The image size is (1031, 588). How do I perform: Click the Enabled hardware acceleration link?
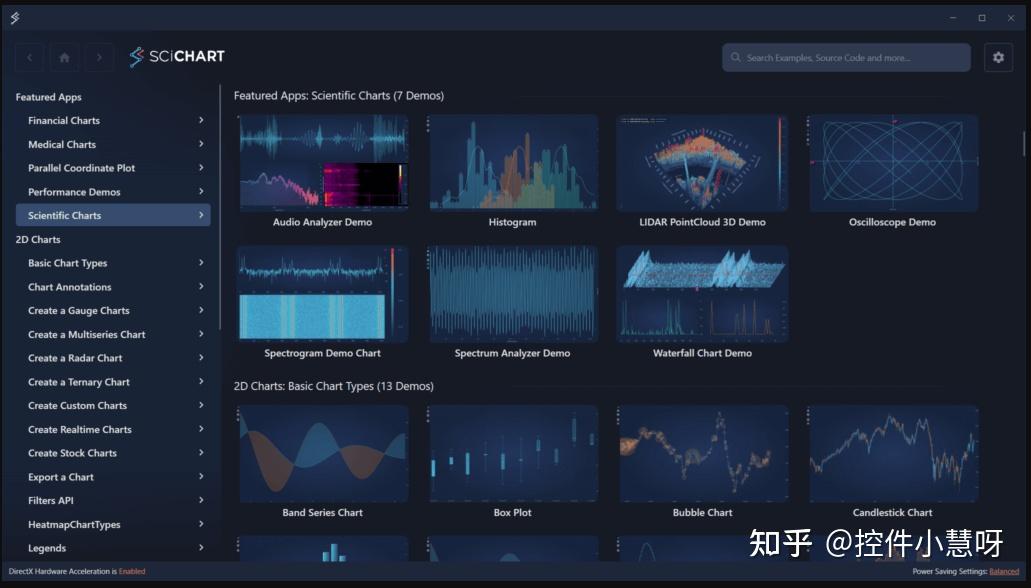point(132,572)
